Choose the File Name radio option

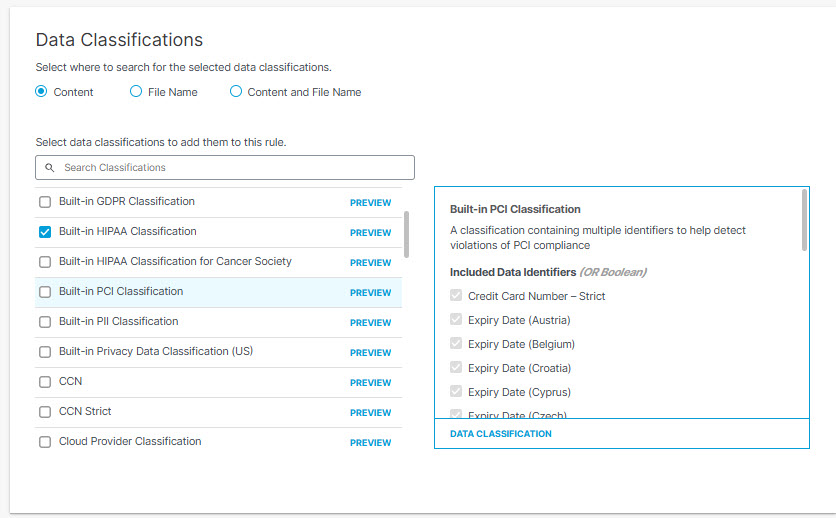click(136, 92)
